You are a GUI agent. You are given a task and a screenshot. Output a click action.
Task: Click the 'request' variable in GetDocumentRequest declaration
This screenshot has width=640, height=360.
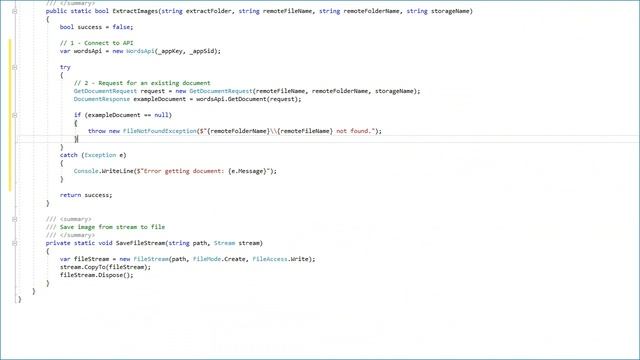(x=153, y=91)
